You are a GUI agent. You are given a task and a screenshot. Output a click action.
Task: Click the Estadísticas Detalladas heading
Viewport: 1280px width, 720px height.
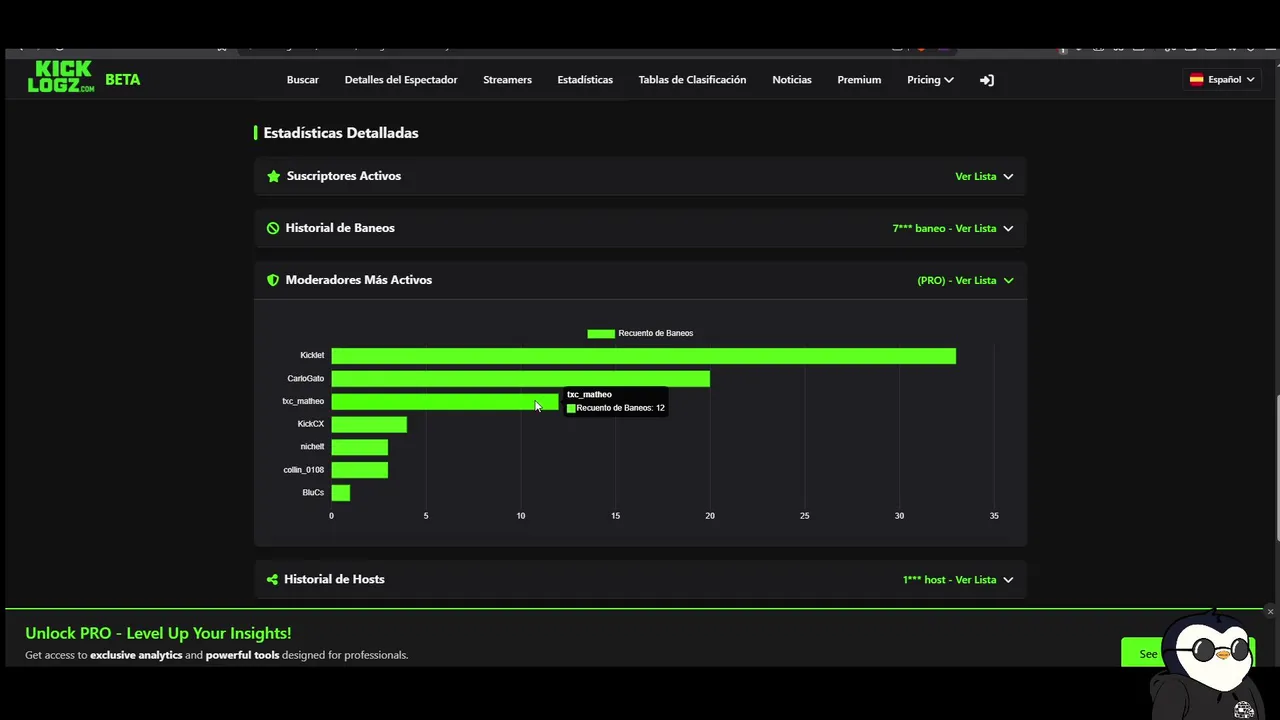(341, 133)
